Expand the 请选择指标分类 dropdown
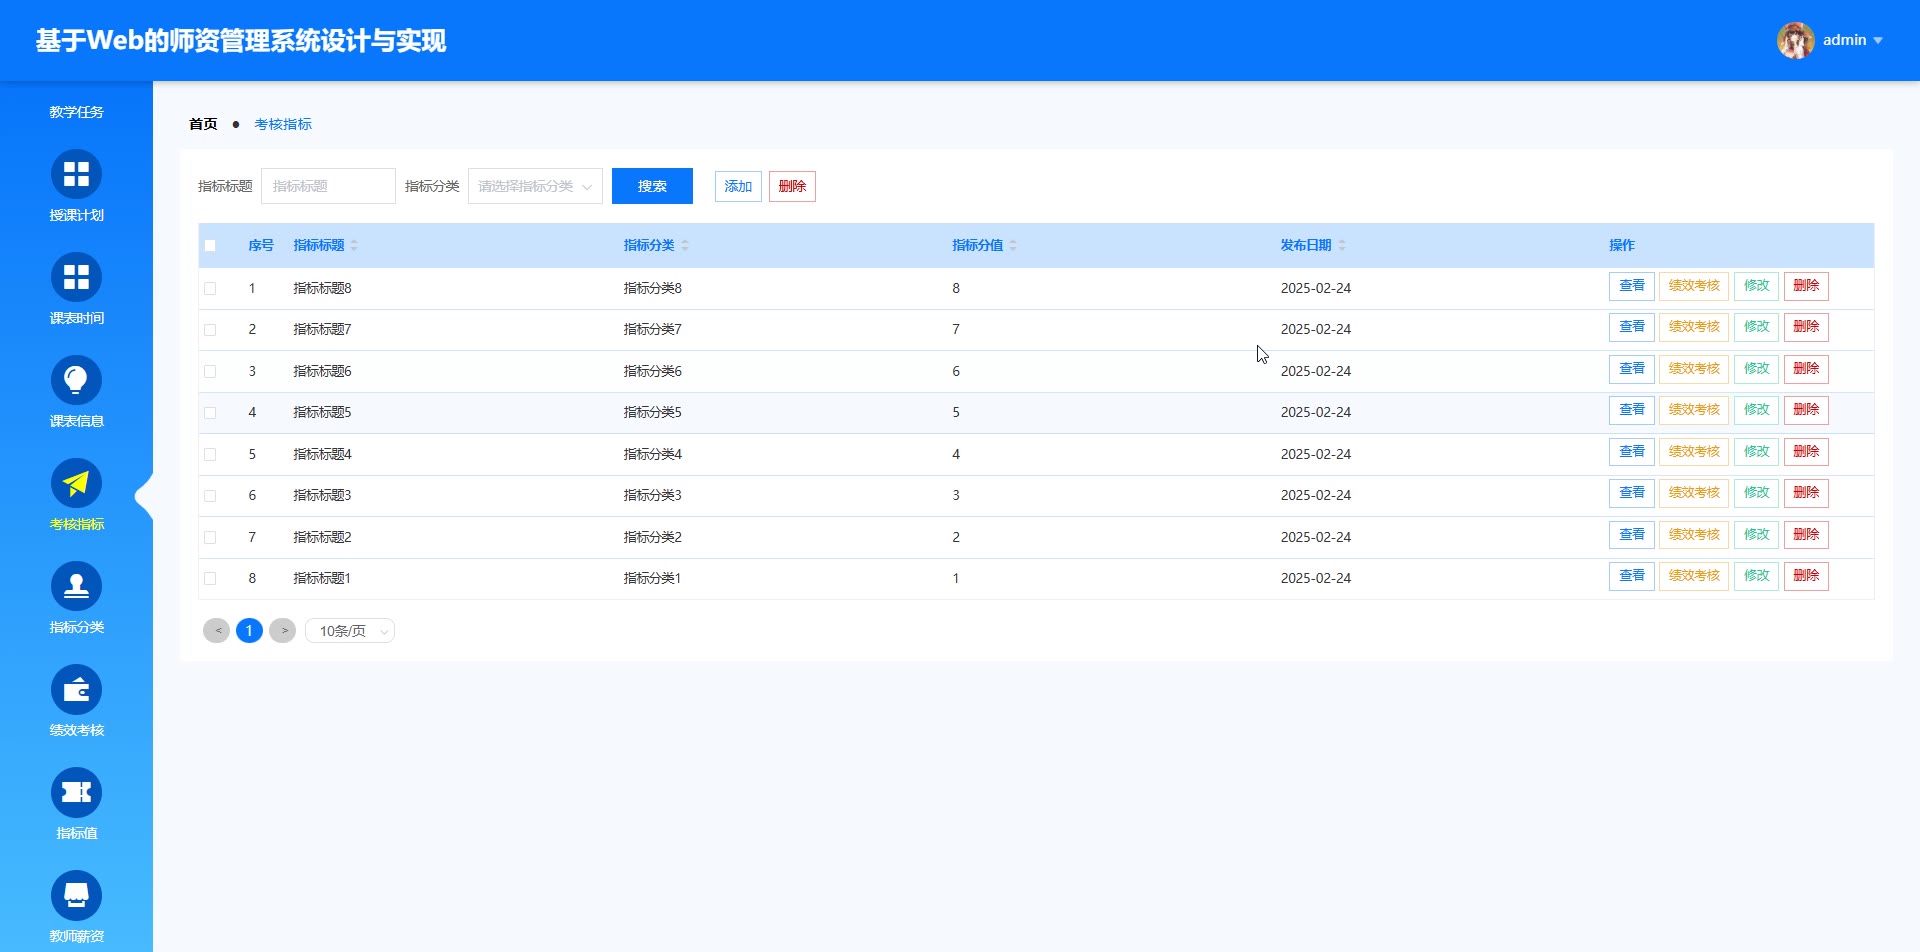 (535, 186)
